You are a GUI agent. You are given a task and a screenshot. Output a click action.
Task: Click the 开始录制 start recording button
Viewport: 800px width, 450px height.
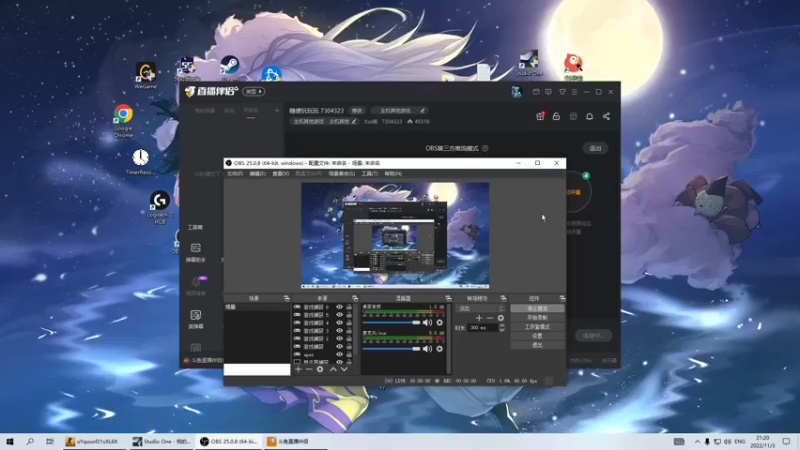tap(537, 317)
